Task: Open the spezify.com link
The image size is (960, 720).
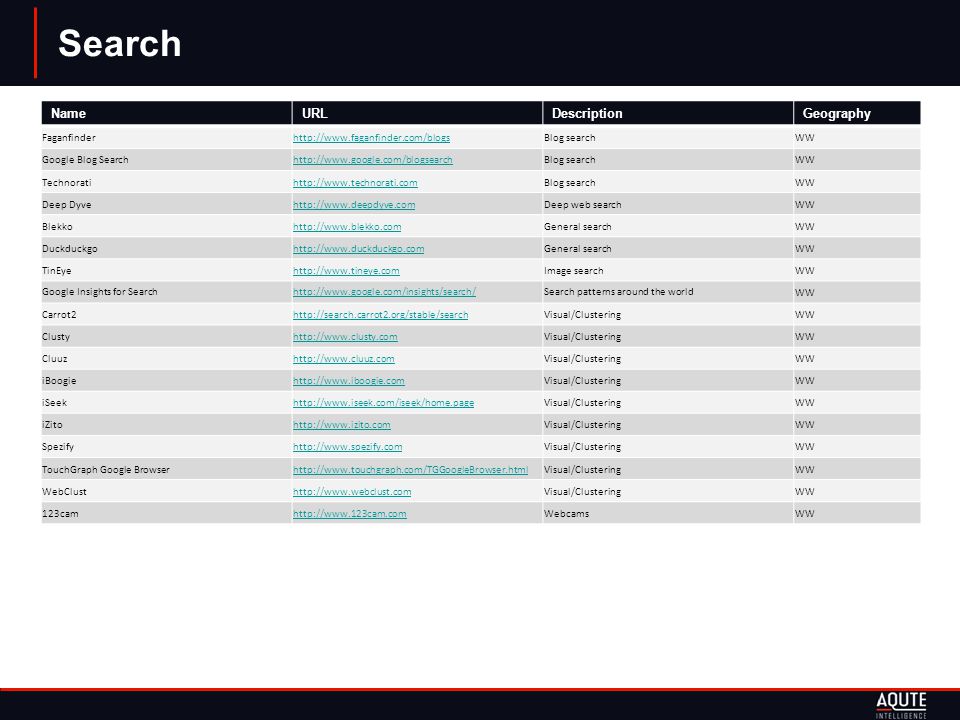Action: click(347, 447)
